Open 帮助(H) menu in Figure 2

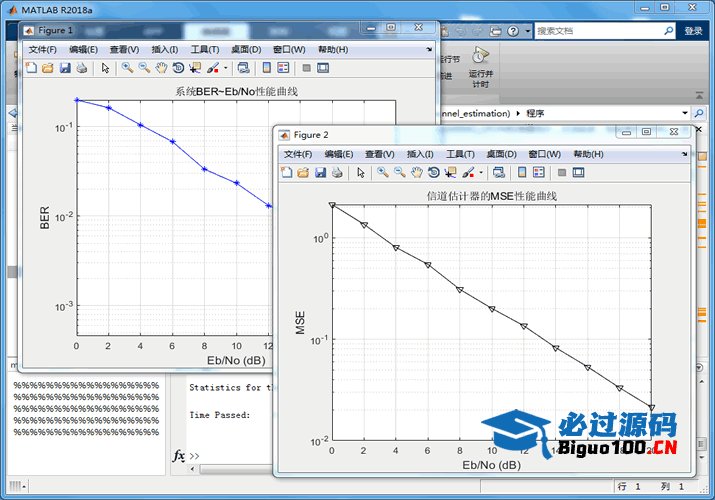tap(588, 154)
